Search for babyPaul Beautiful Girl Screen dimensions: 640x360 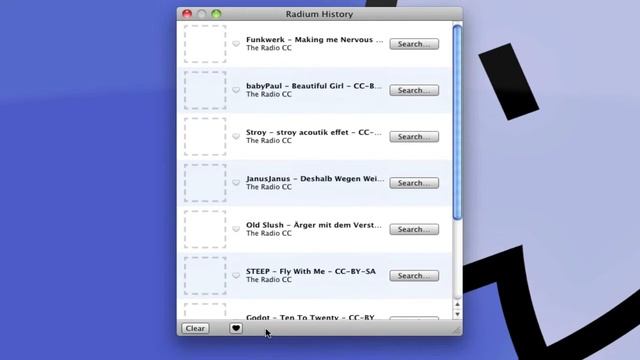414,90
